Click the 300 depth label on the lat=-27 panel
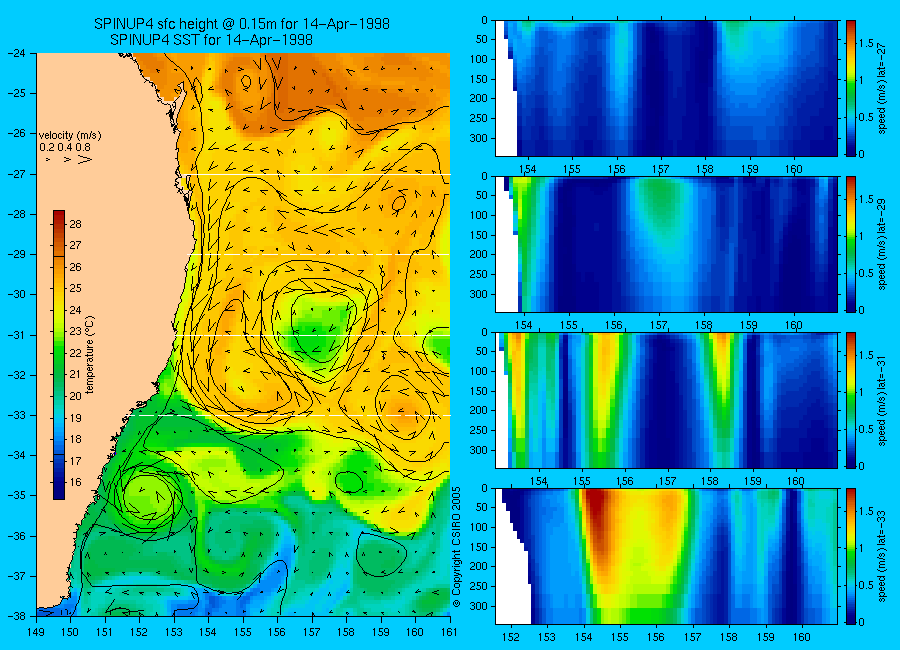The height and width of the screenshot is (650, 900). click(x=478, y=138)
